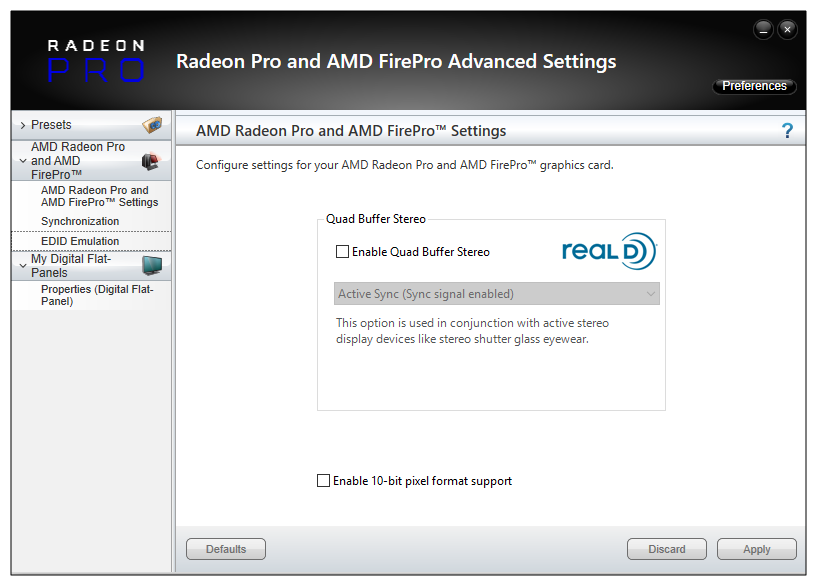Open Properties (Digital Flat-Panel) page
Screen dimensions: 818x587
click(97, 295)
